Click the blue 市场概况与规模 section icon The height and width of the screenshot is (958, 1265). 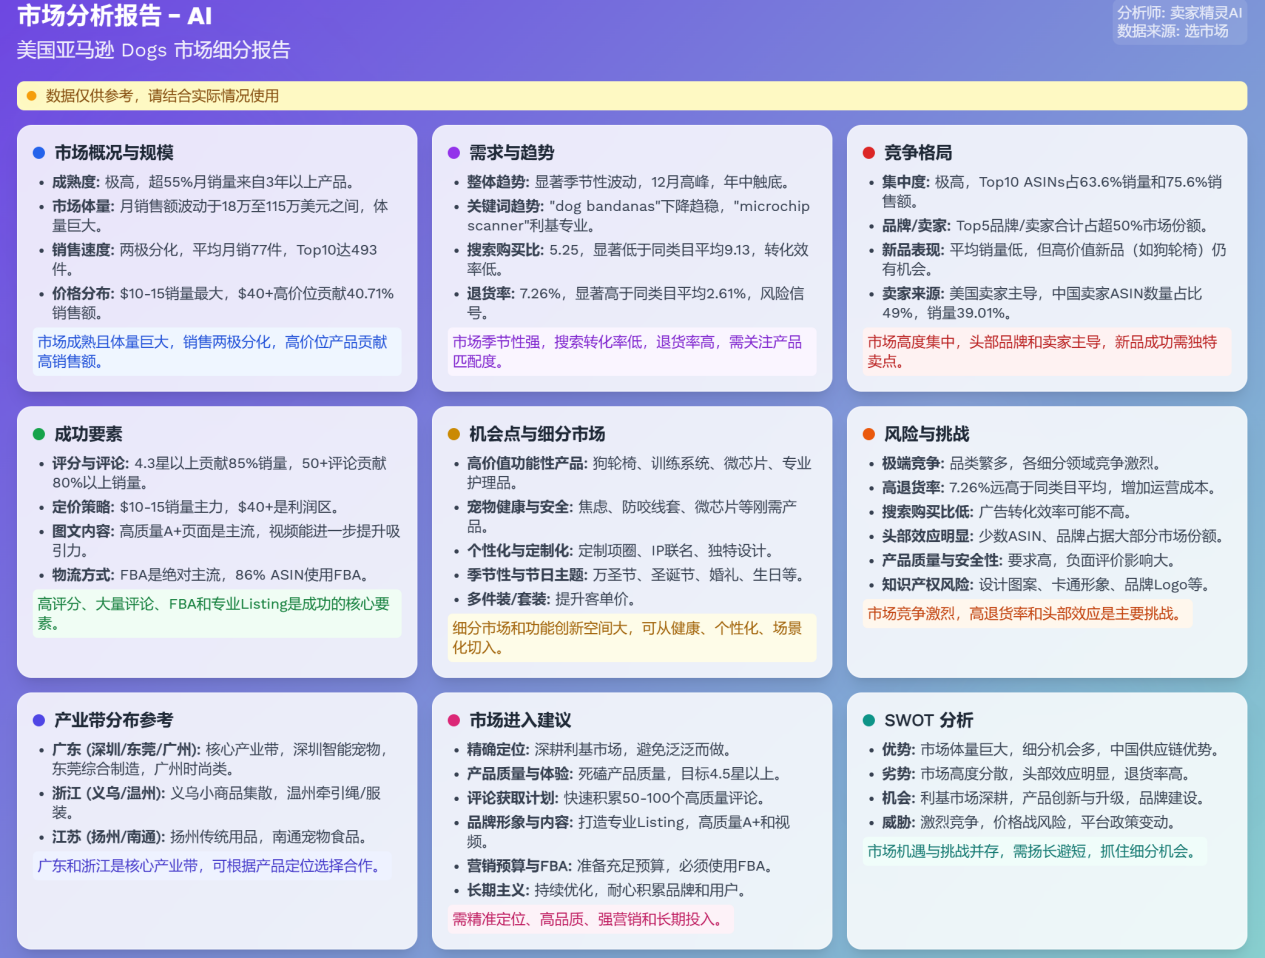pyautogui.click(x=39, y=153)
